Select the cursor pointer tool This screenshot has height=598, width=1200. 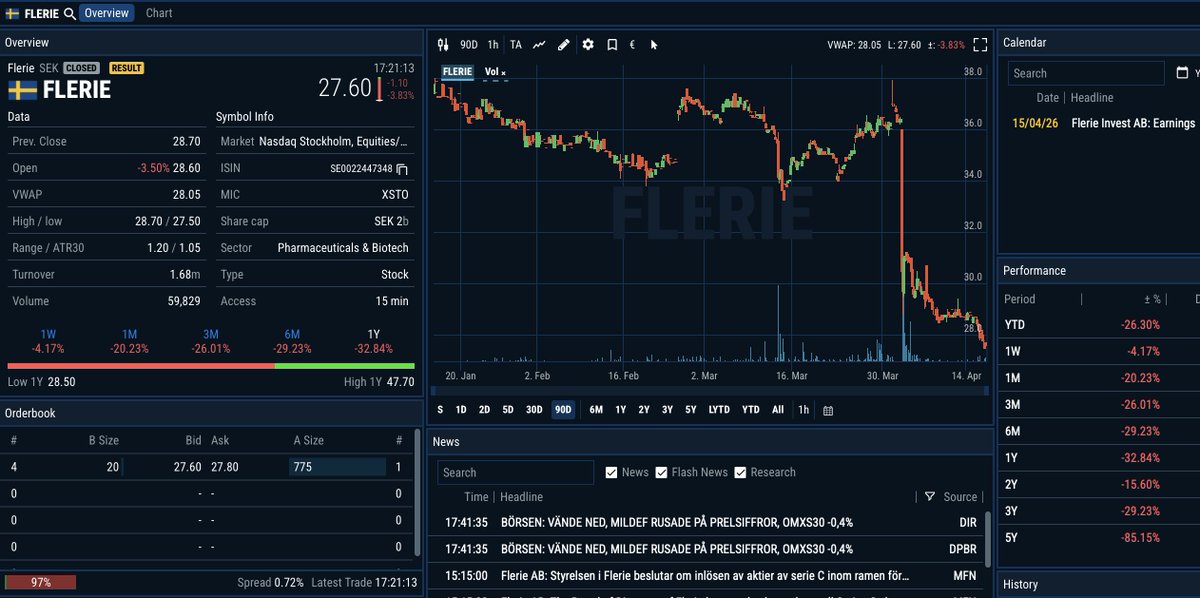654,44
